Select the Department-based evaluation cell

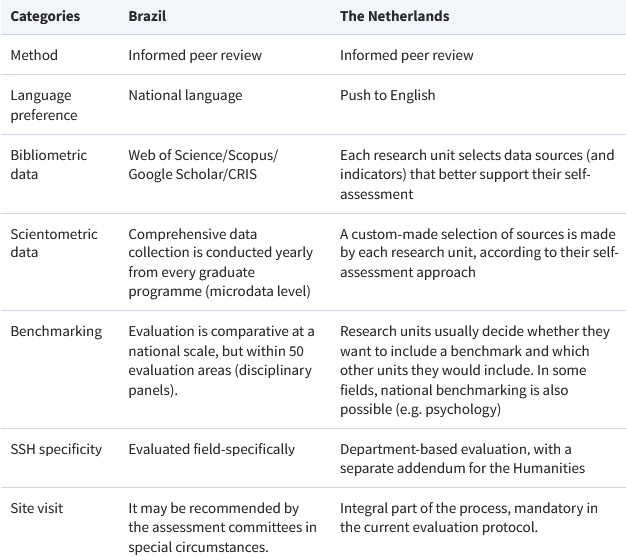(462, 458)
